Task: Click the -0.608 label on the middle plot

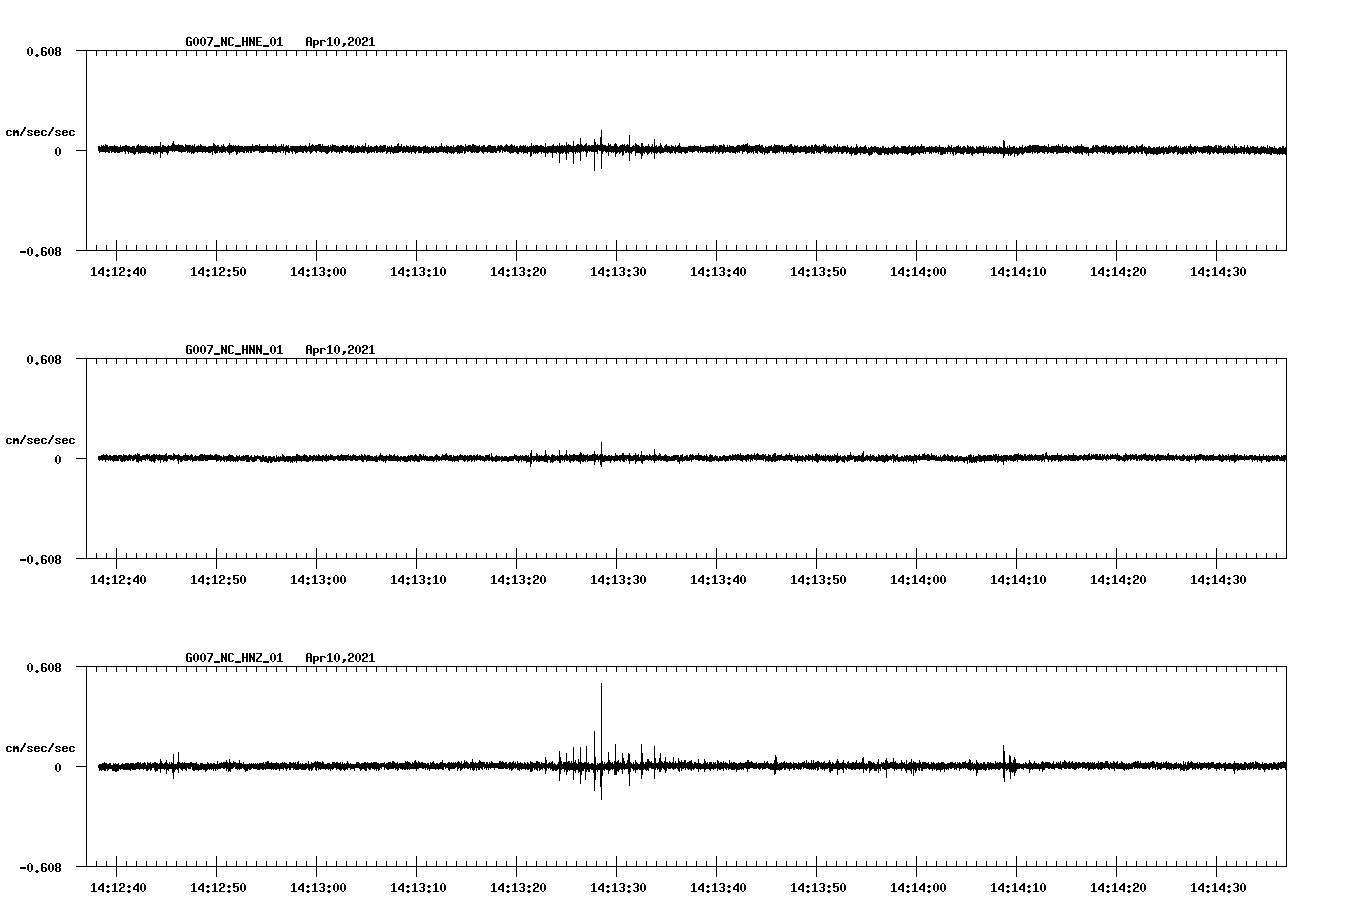Action: pyautogui.click(x=40, y=560)
